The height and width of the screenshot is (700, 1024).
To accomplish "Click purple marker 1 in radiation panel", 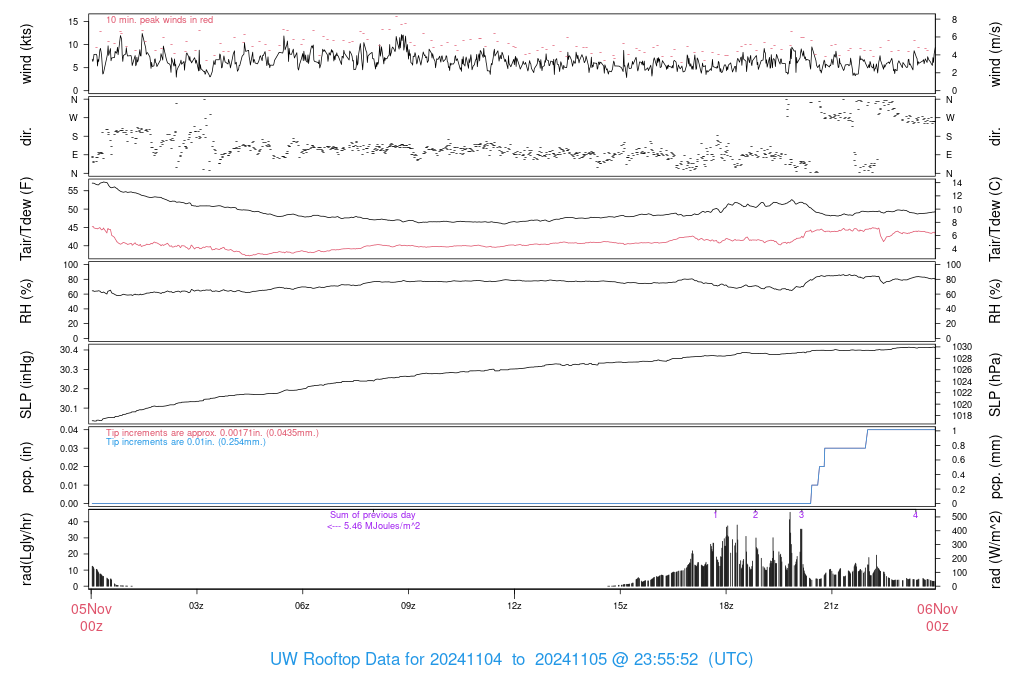I will click(x=716, y=515).
